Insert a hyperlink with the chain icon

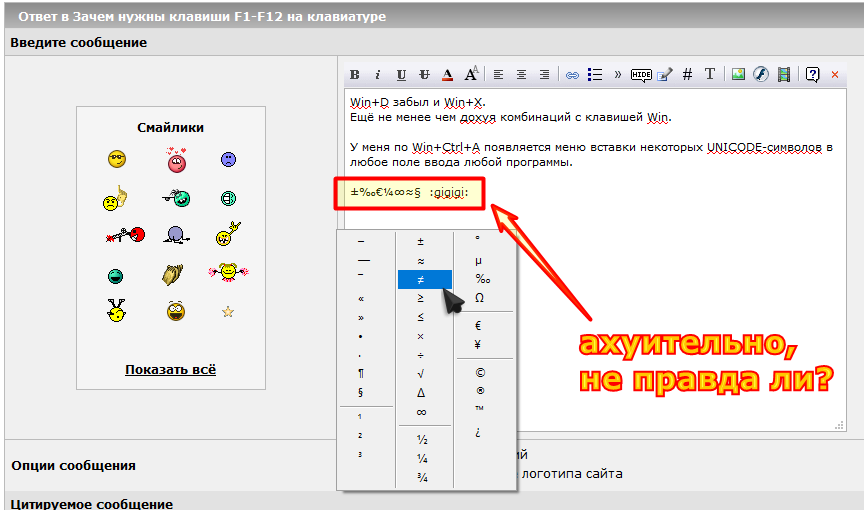pos(573,75)
